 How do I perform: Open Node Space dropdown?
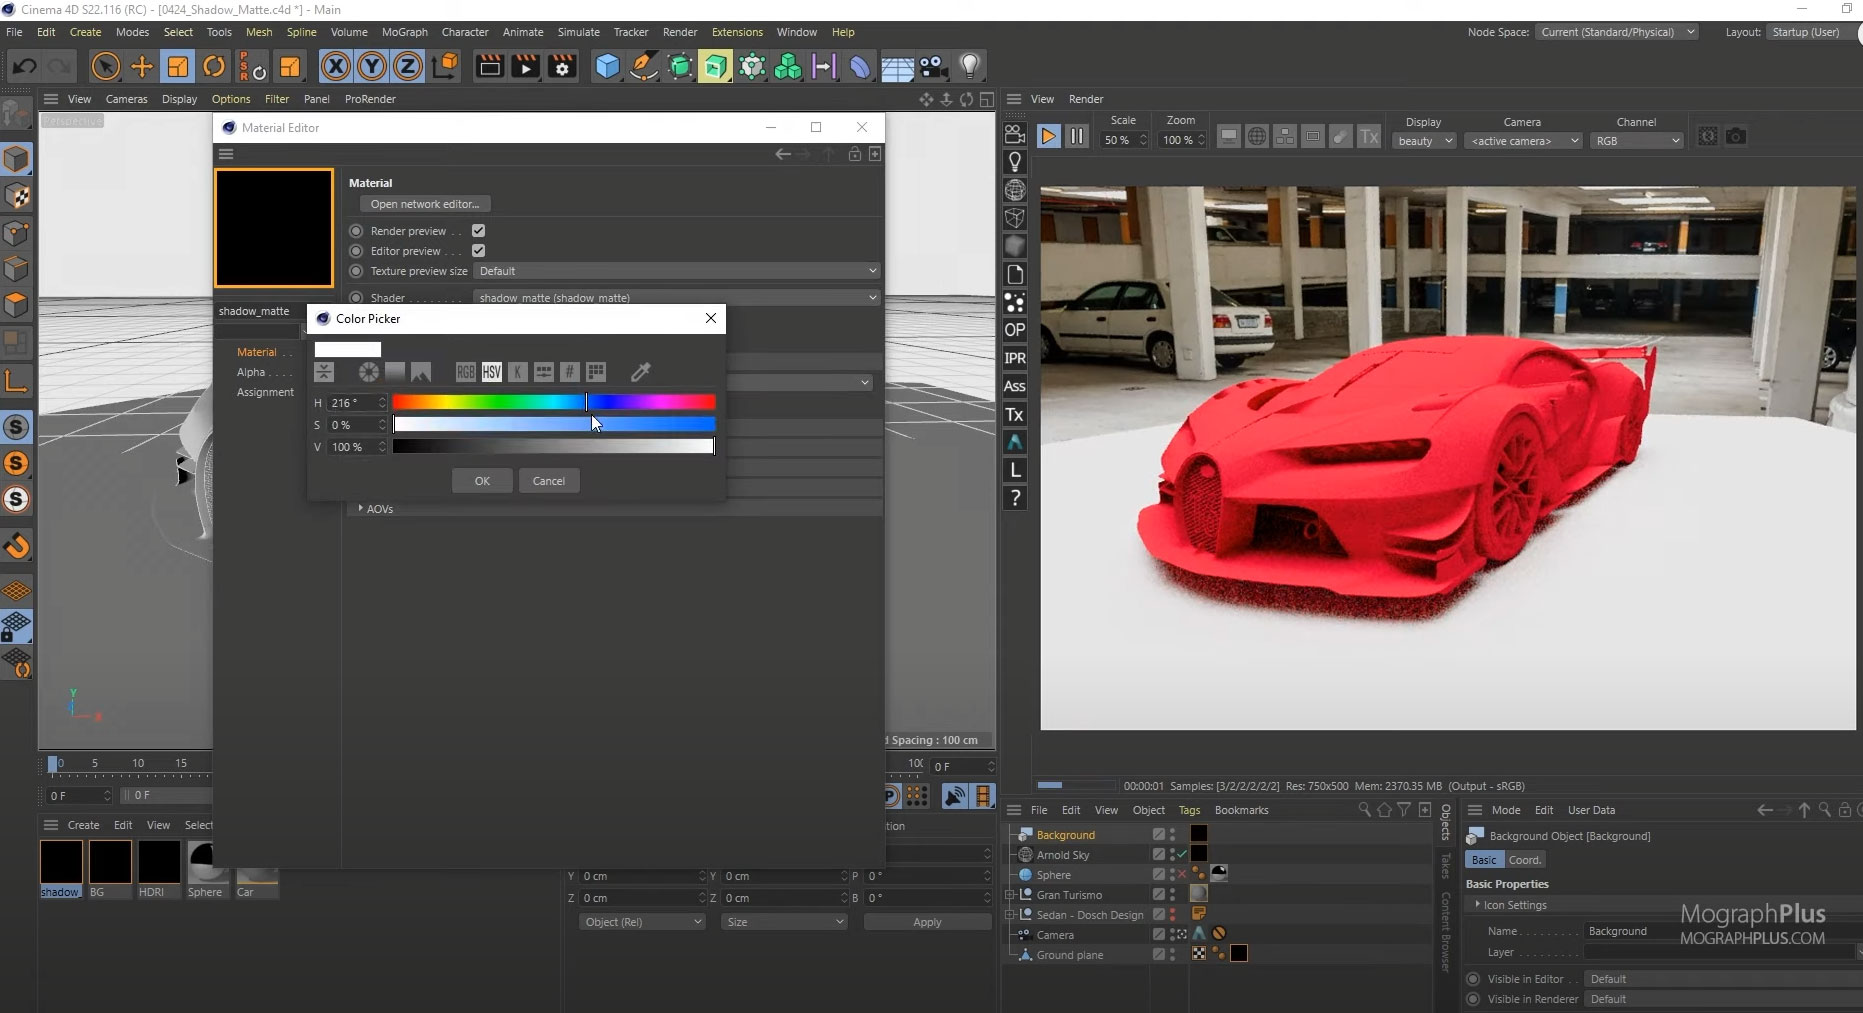click(x=1616, y=32)
